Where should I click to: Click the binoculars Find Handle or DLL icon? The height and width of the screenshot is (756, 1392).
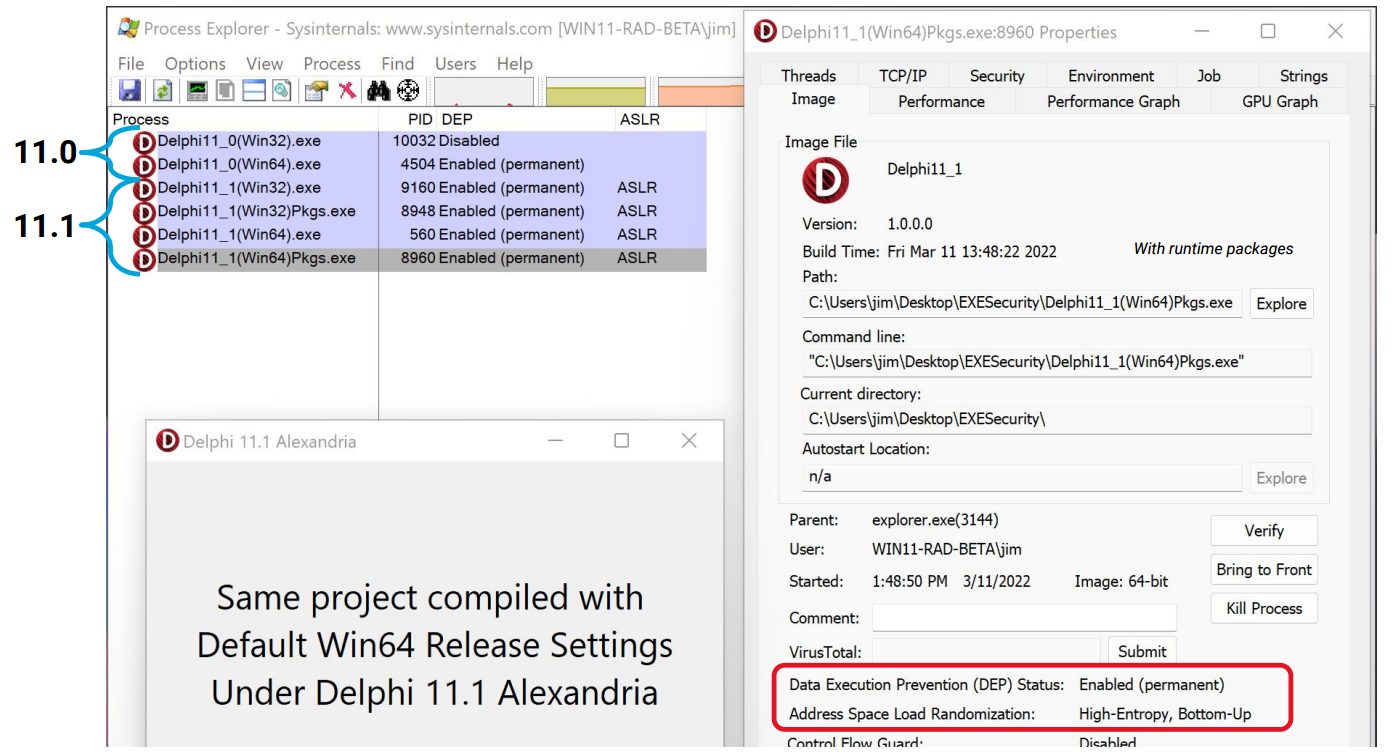click(x=378, y=91)
